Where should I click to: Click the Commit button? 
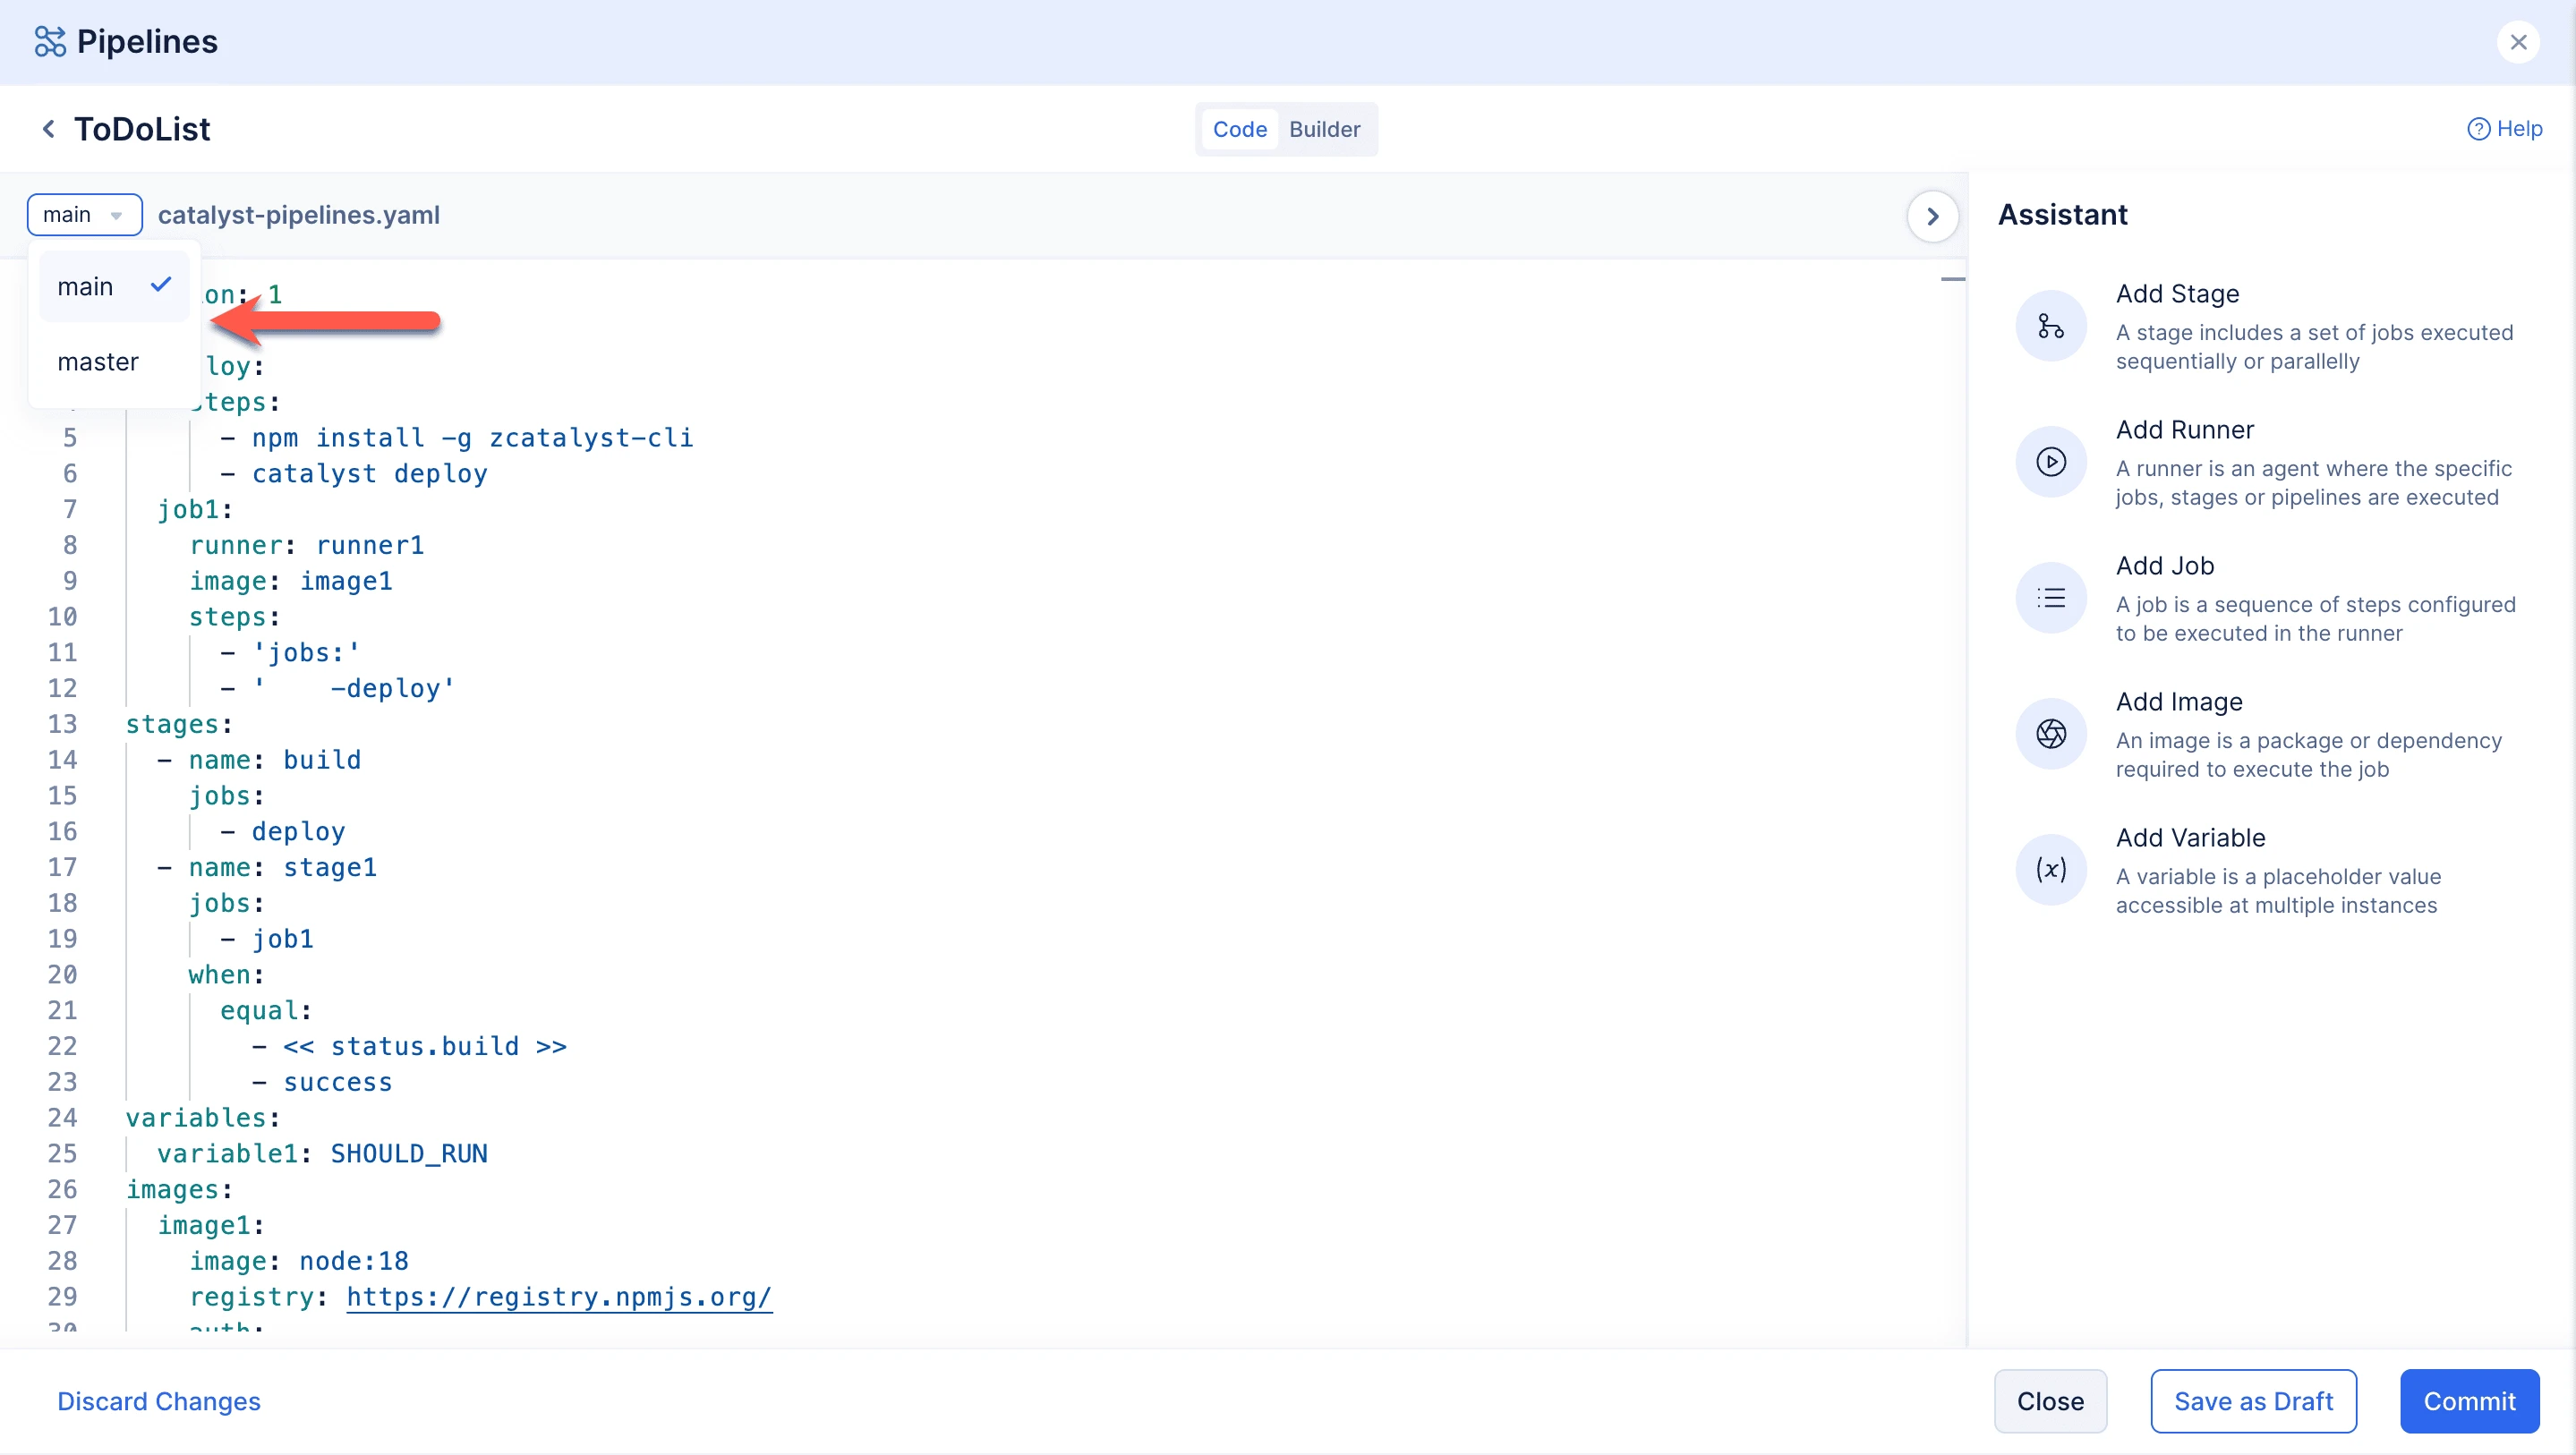(2468, 1401)
